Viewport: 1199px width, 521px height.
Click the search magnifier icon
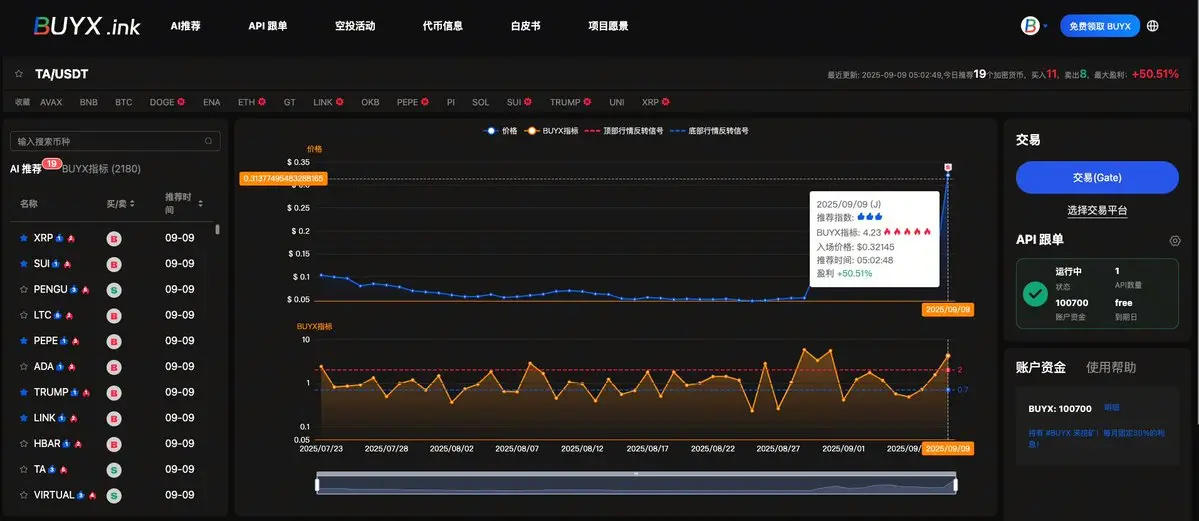click(x=209, y=142)
